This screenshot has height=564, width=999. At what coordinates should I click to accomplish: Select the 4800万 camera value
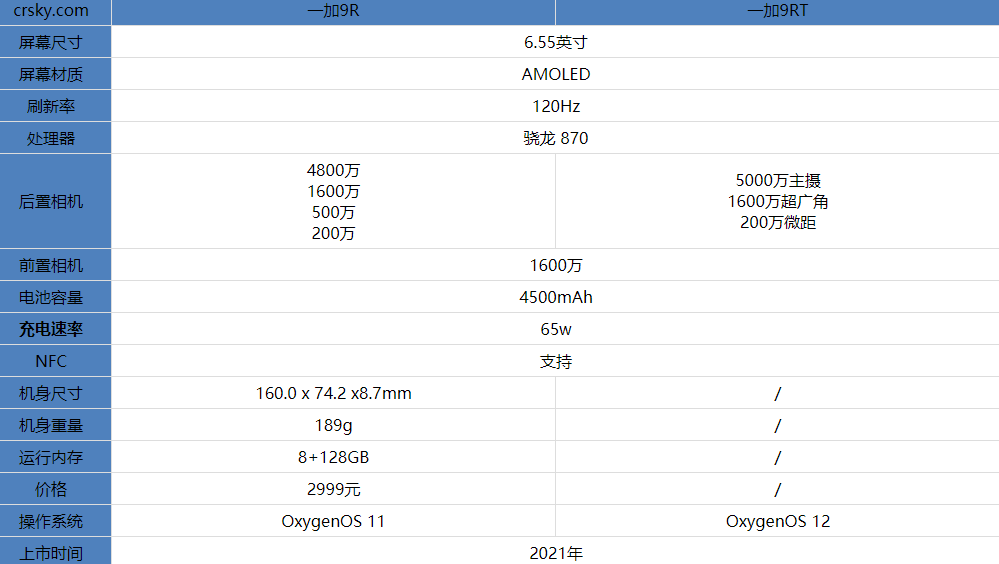click(333, 170)
